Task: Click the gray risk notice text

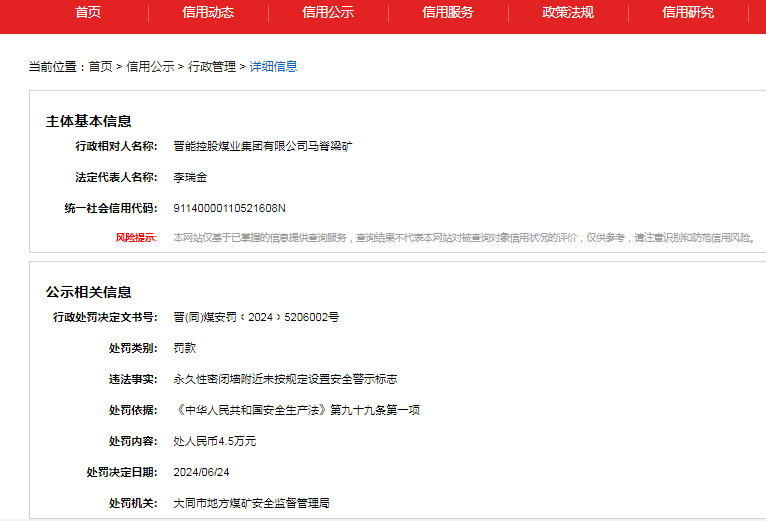Action: tap(465, 238)
